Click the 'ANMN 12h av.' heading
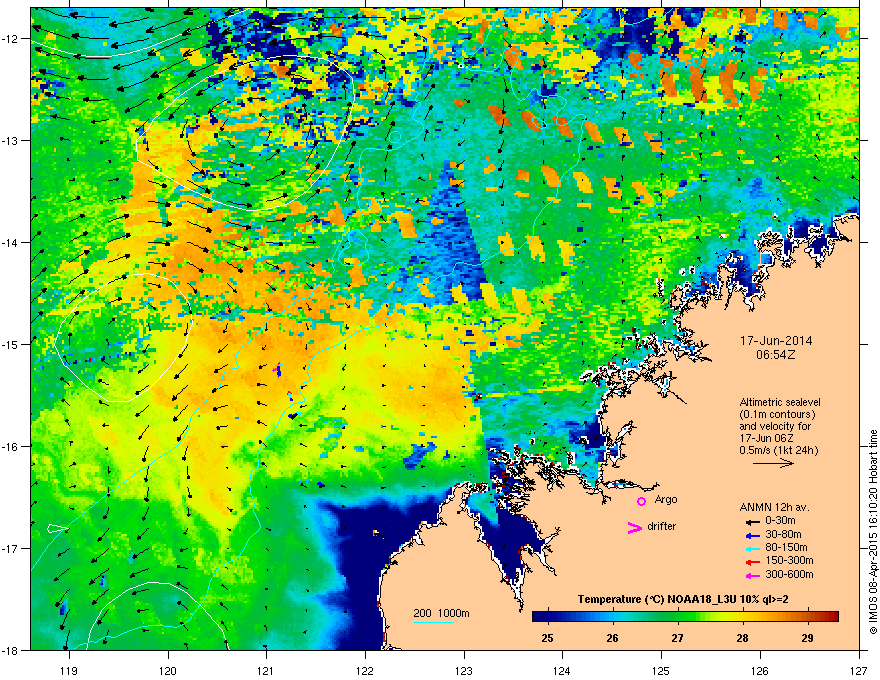 point(774,507)
